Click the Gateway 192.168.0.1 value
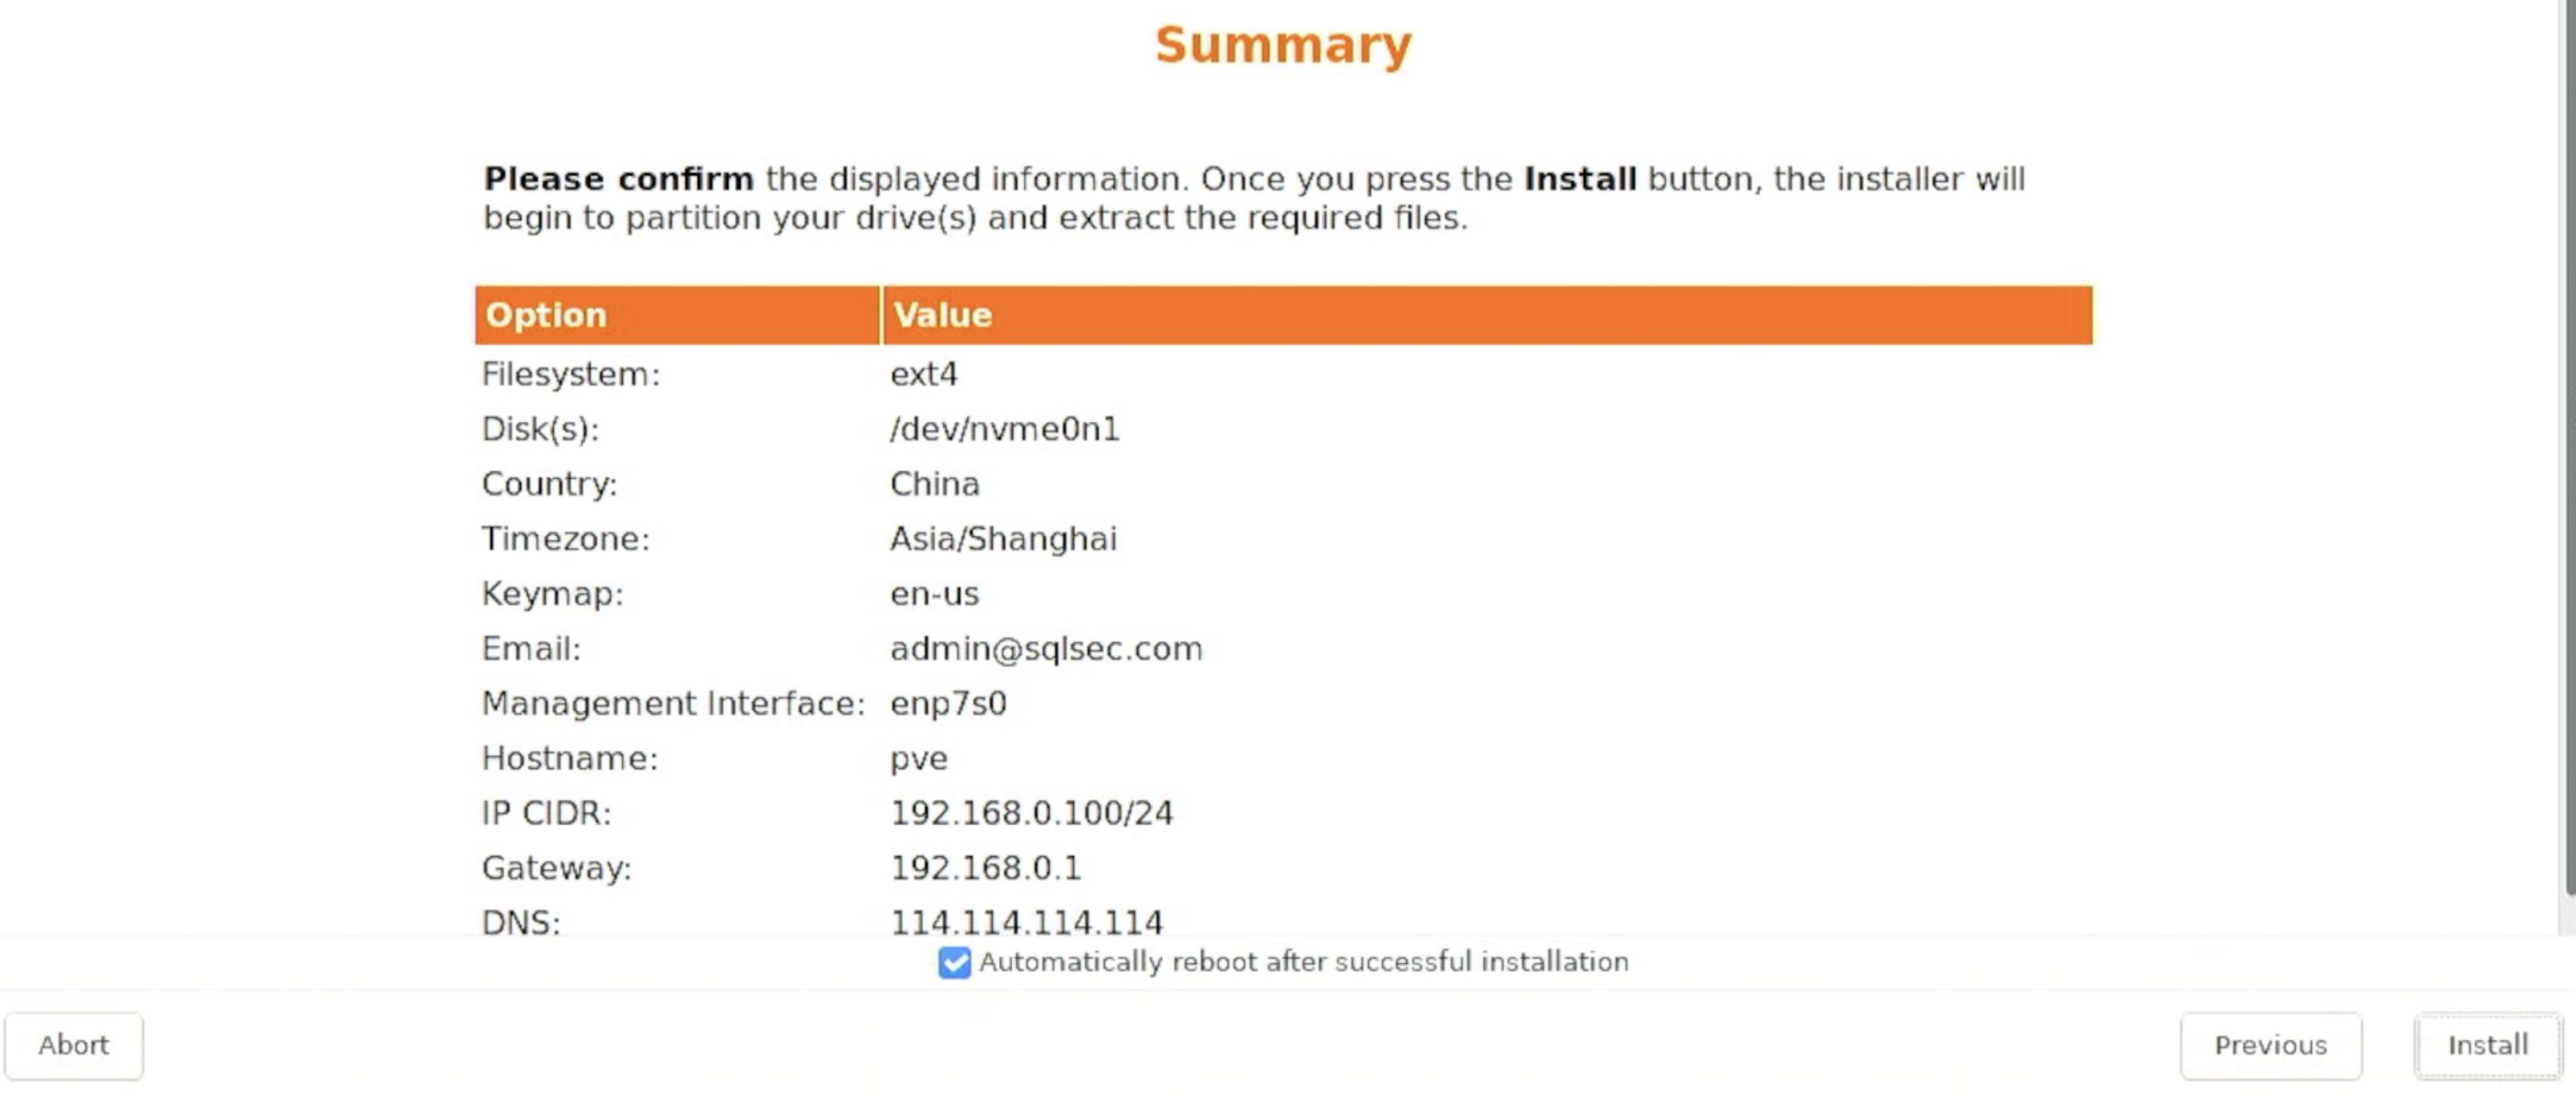The height and width of the screenshot is (1096, 2576). click(x=985, y=868)
